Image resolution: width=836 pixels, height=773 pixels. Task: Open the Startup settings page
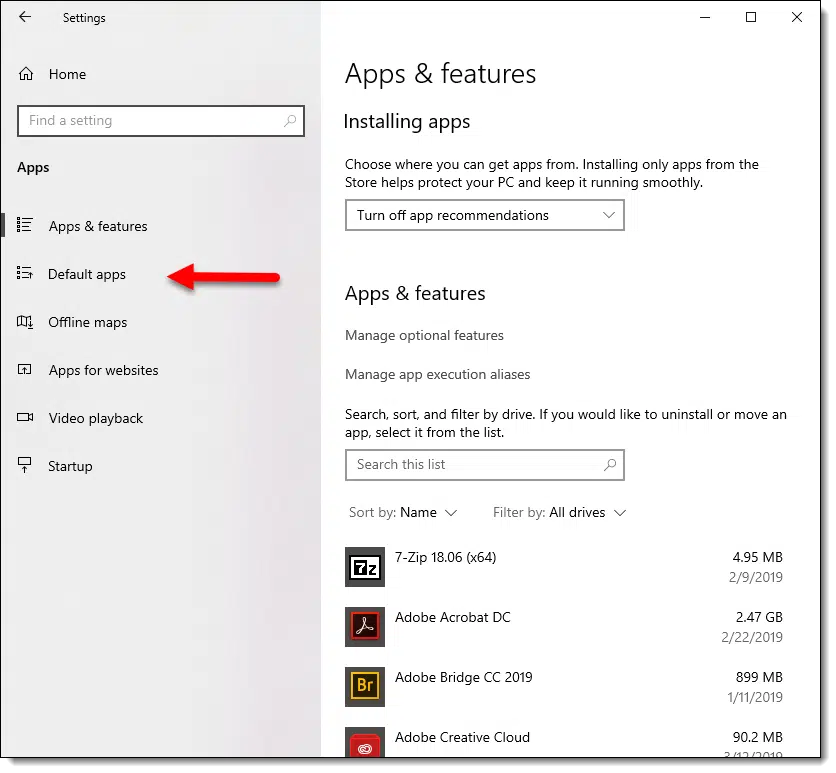point(70,466)
